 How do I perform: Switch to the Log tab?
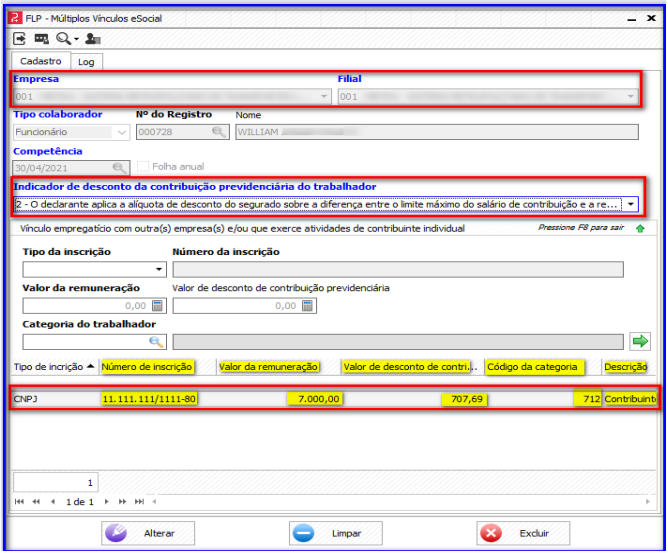tap(86, 62)
